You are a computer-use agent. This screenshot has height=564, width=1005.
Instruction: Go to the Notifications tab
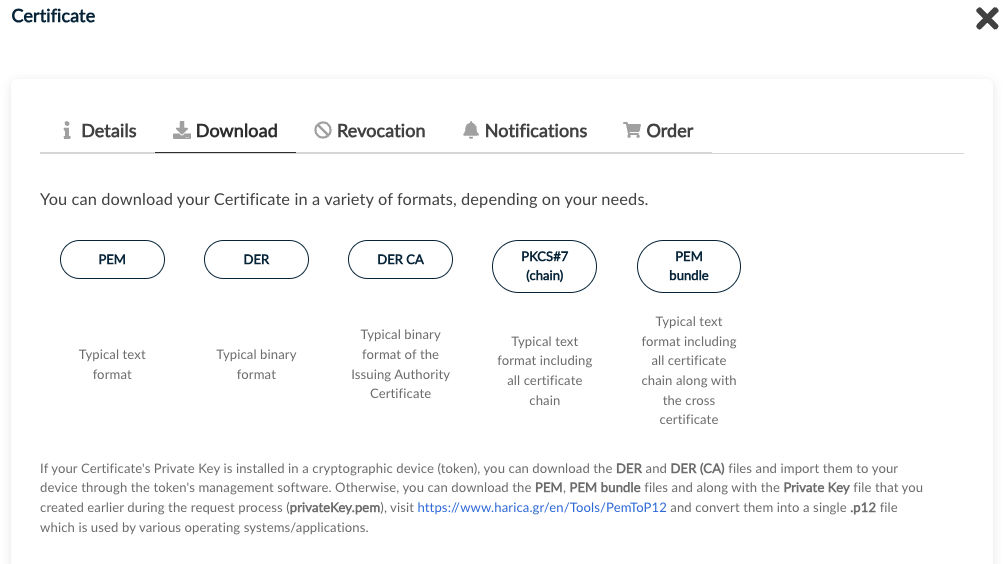[535, 131]
